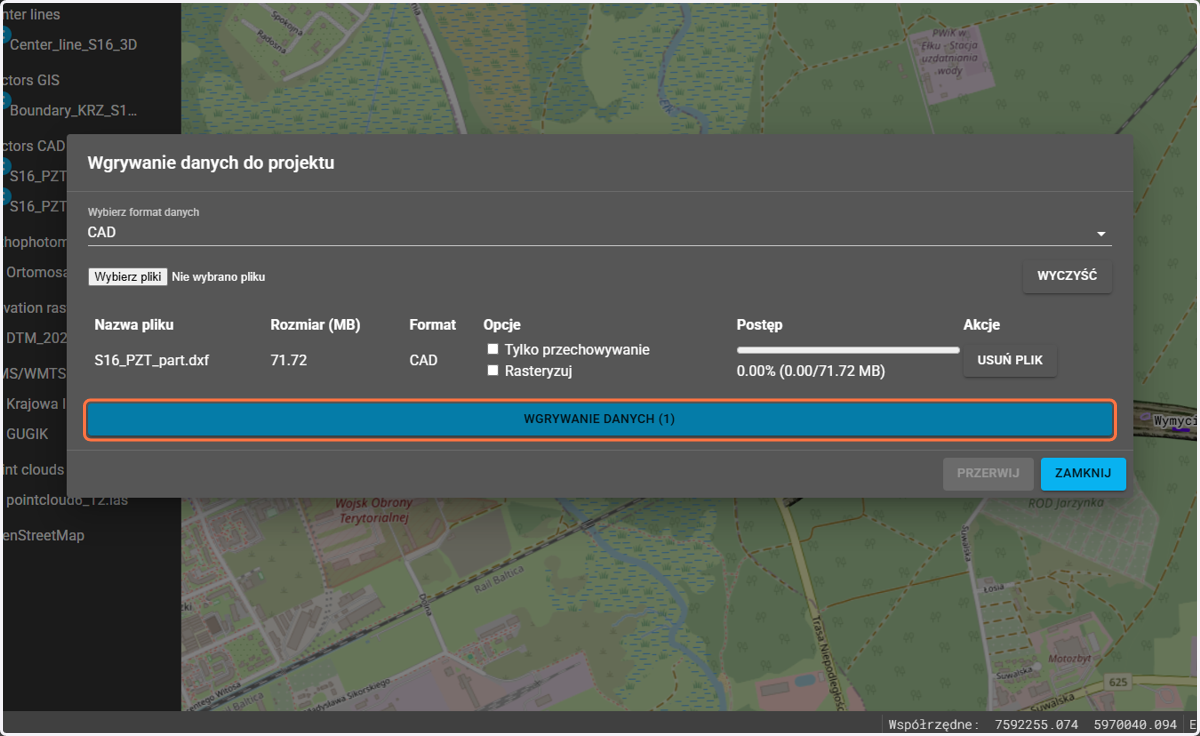Viewport: 1200px width, 736px height.
Task: Click the OpenStreetMap entry in sidebar
Action: click(x=43, y=536)
